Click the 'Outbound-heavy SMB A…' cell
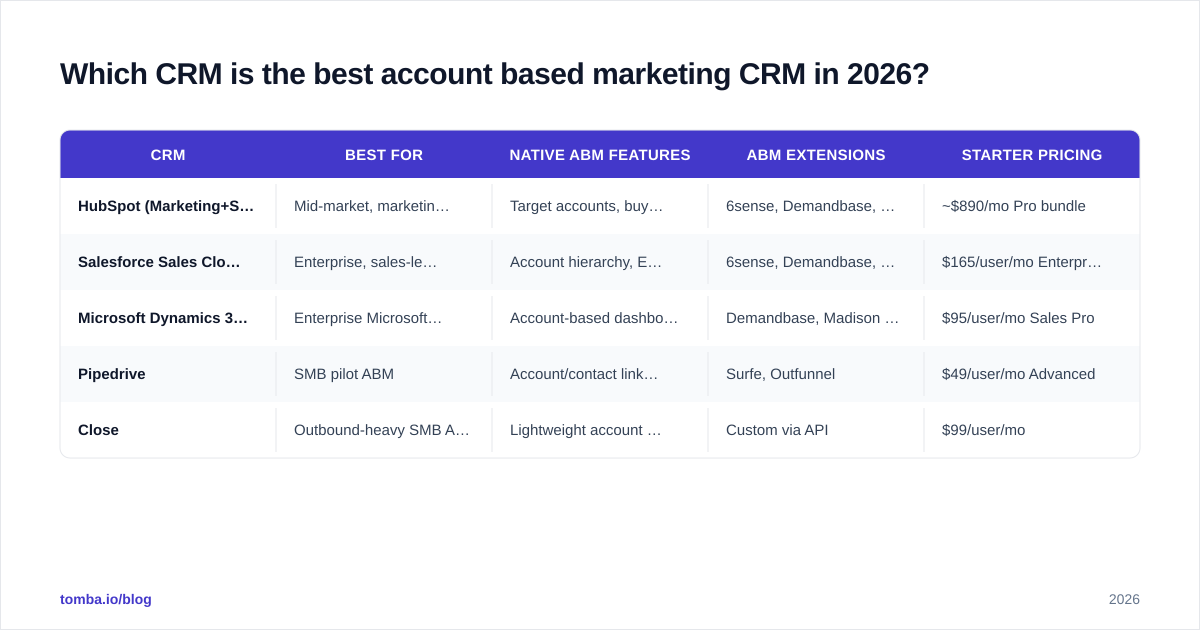 (384, 430)
